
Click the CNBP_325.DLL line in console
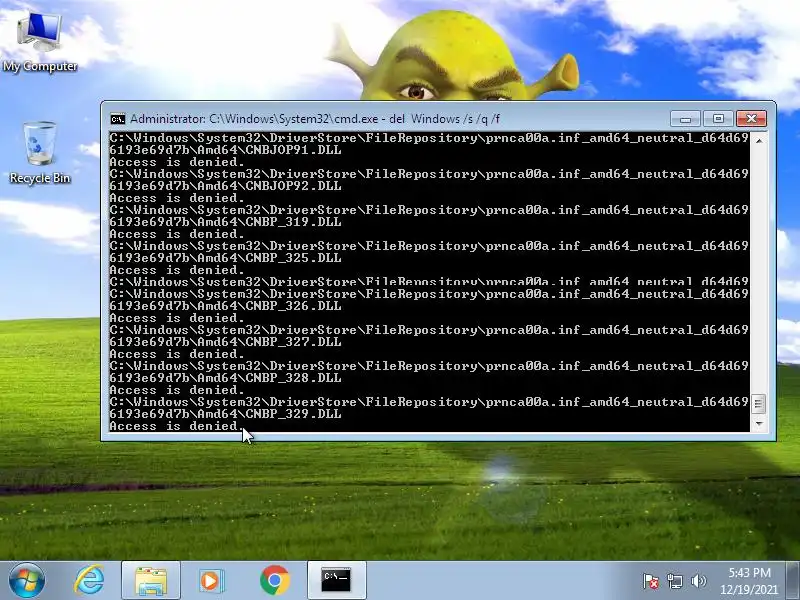coord(225,258)
